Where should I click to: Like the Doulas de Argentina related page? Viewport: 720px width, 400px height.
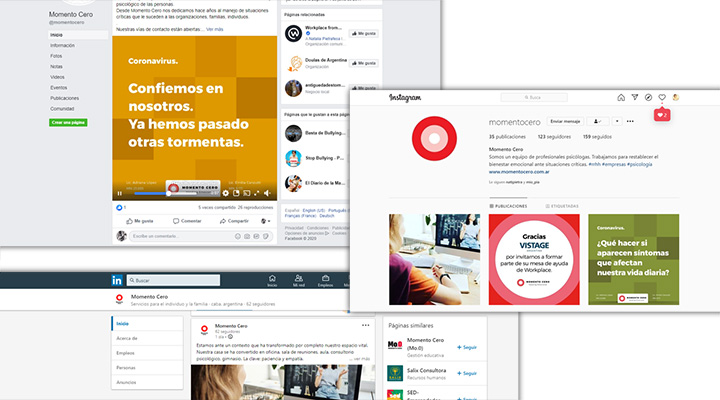[x=364, y=63]
